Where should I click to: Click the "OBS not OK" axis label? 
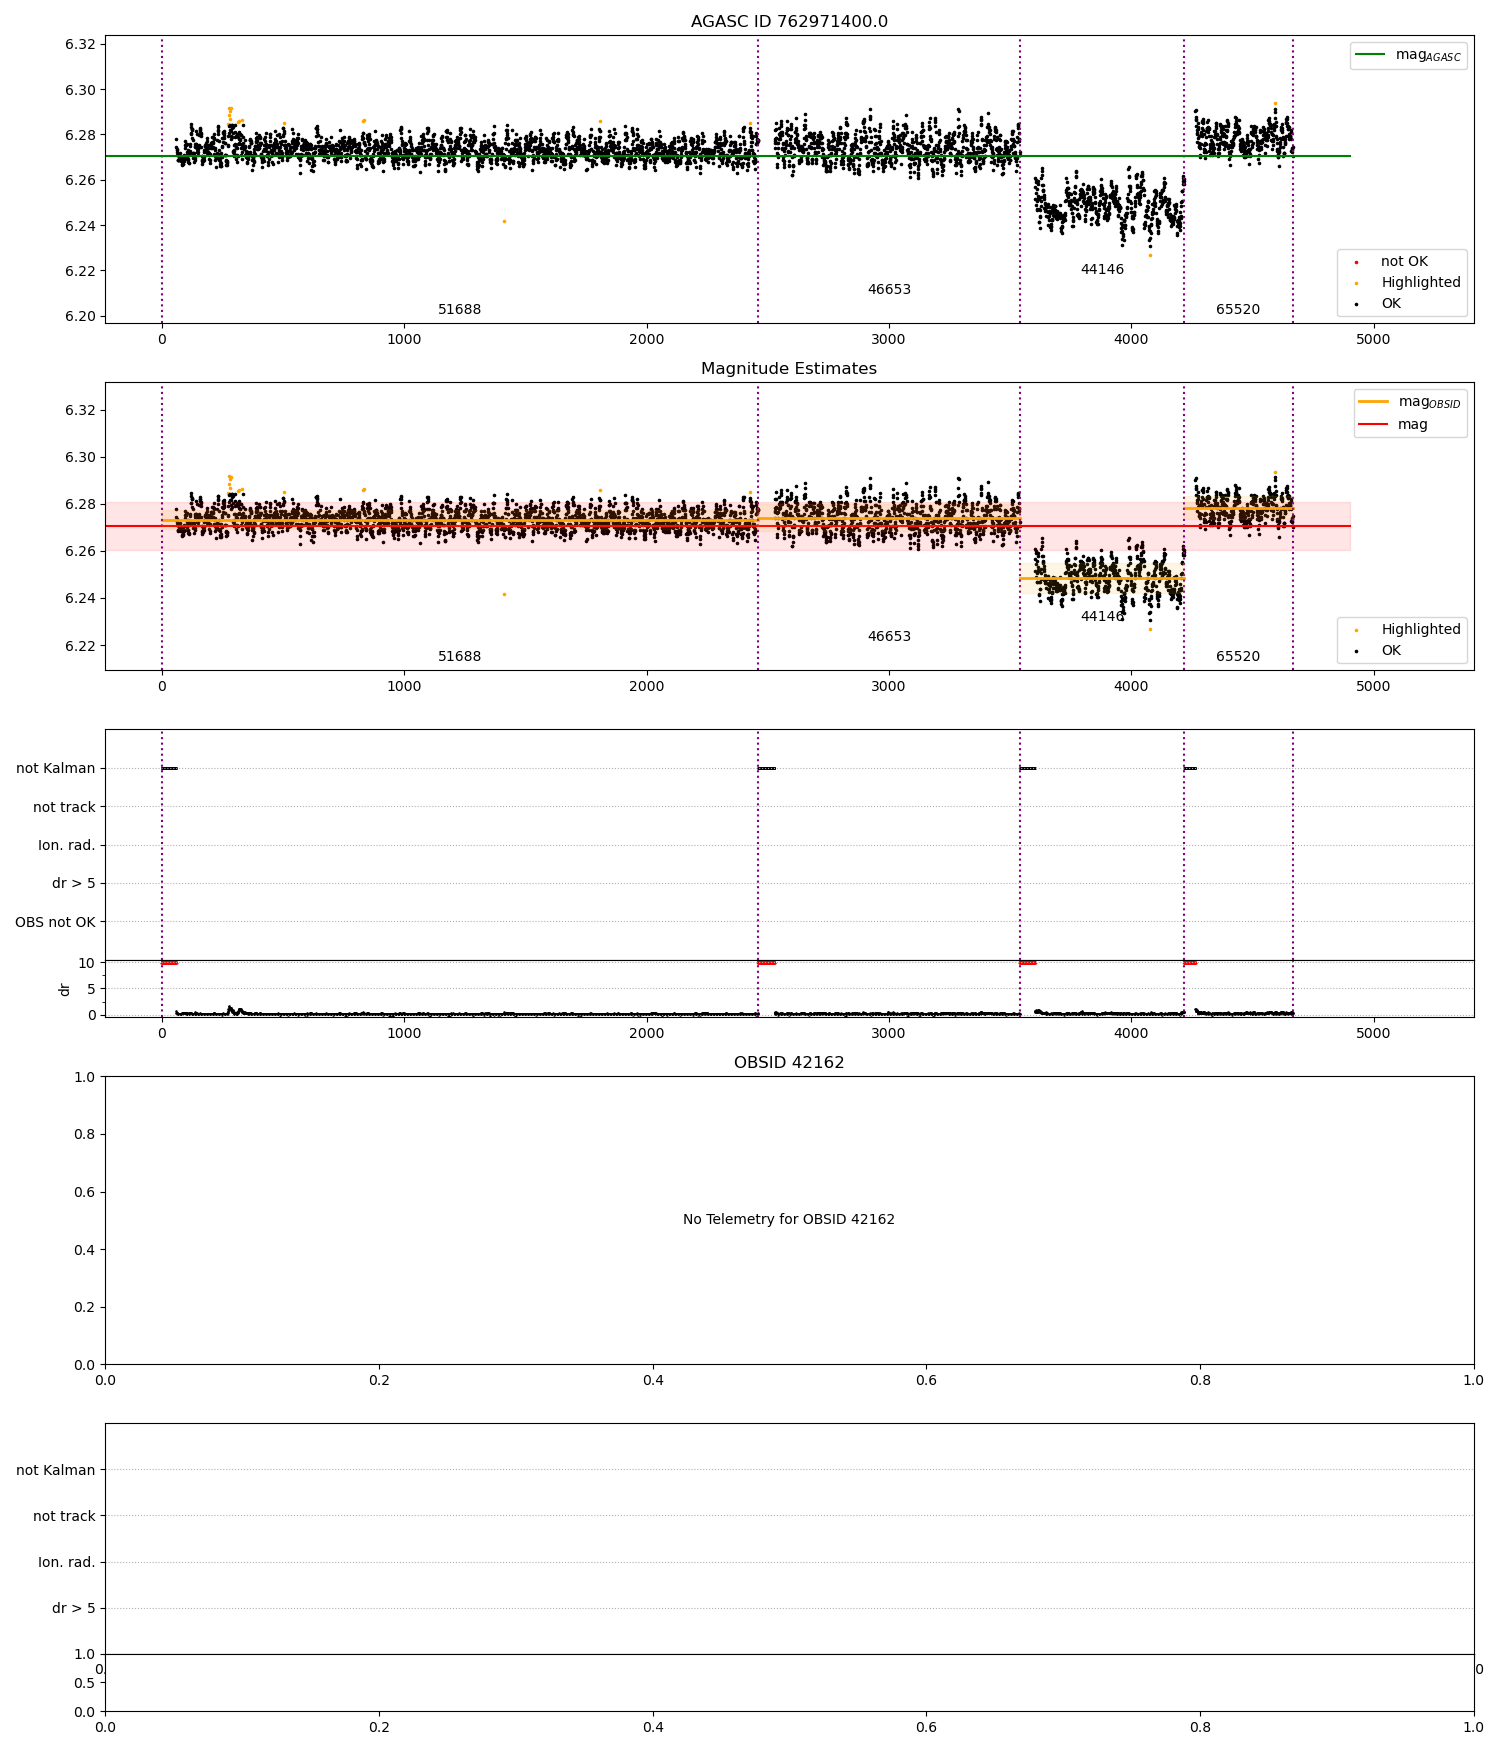pos(55,923)
